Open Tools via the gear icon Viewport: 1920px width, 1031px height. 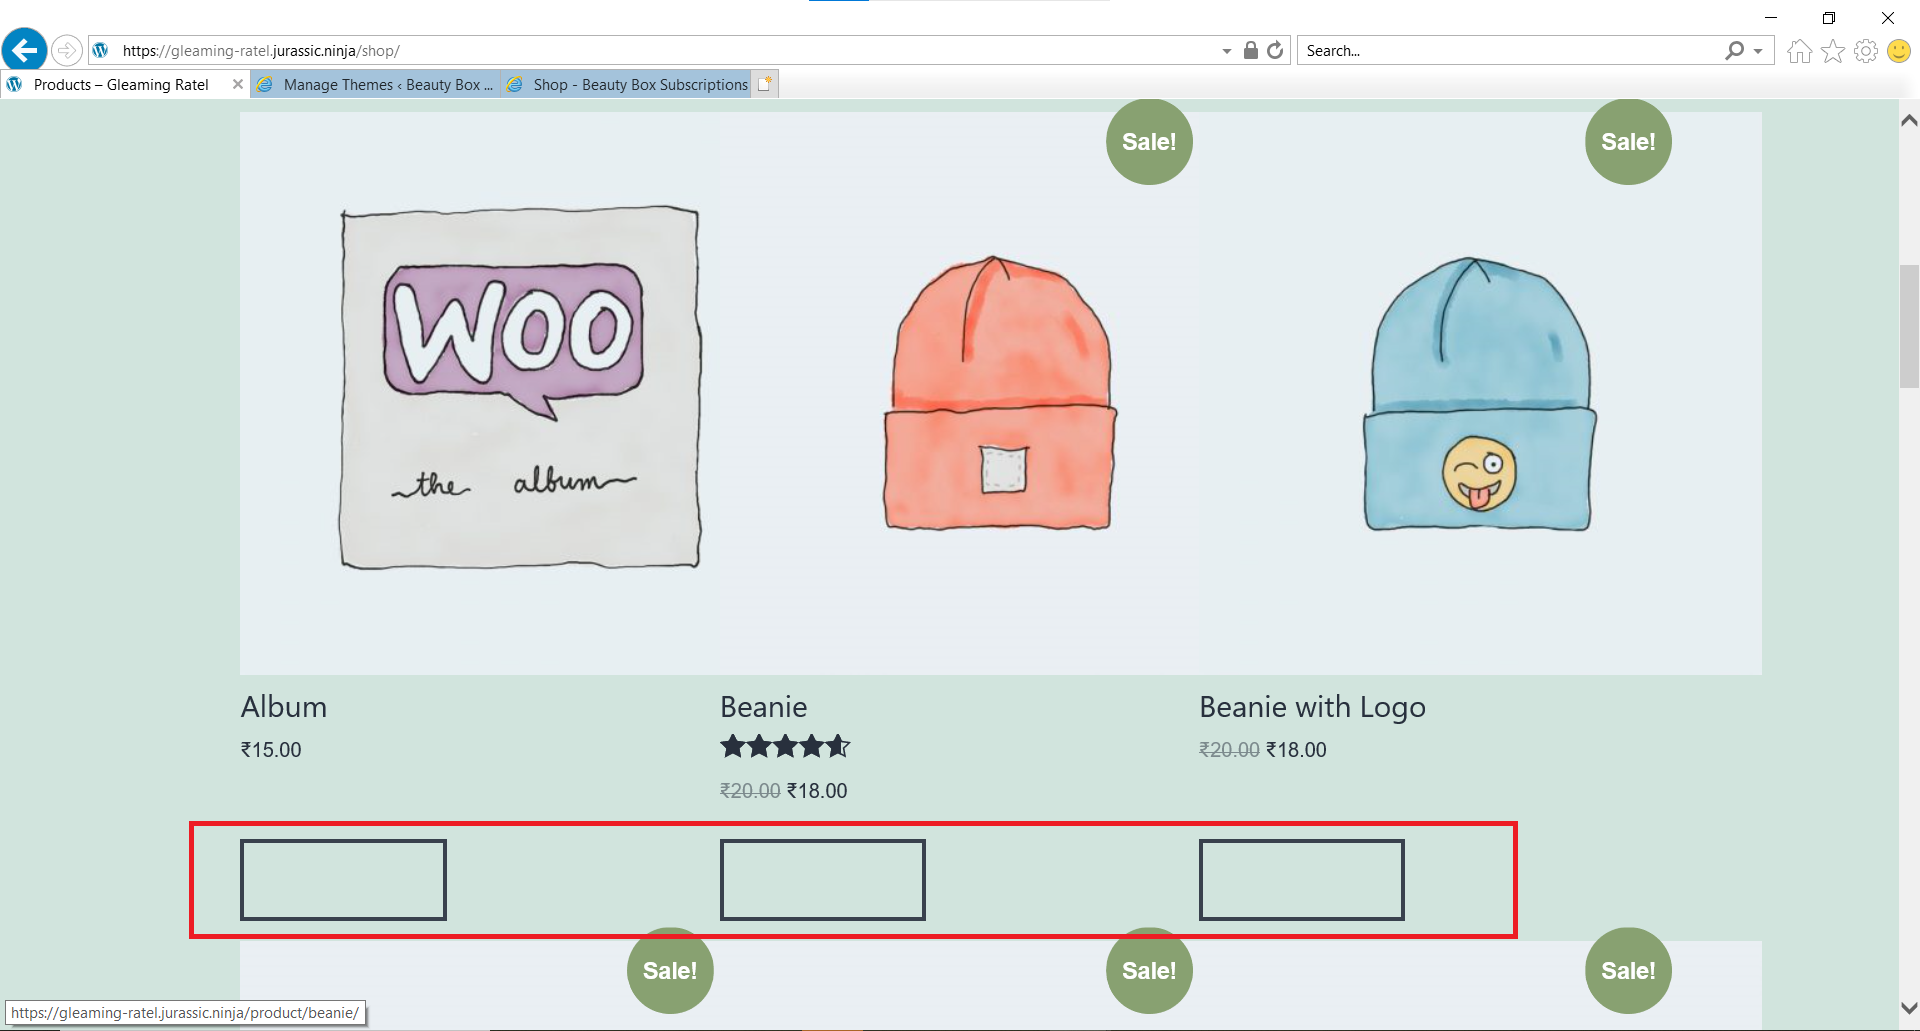pyautogui.click(x=1866, y=50)
